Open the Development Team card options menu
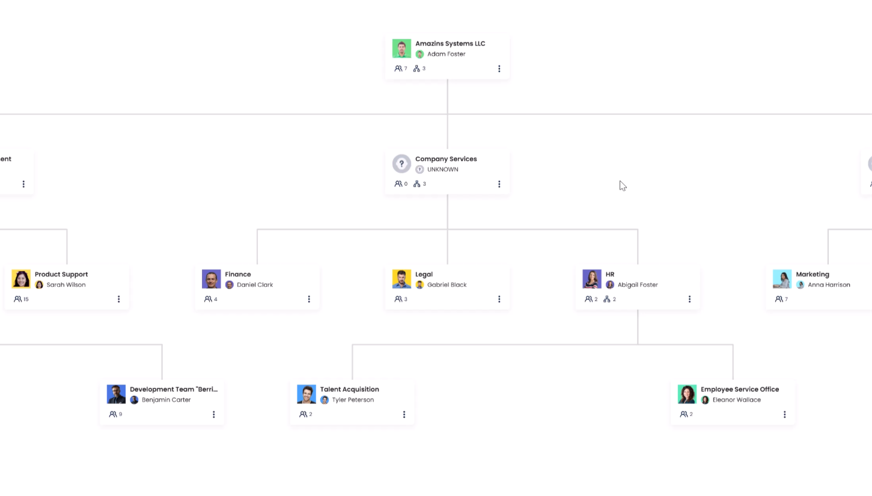872x496 pixels. (x=214, y=414)
